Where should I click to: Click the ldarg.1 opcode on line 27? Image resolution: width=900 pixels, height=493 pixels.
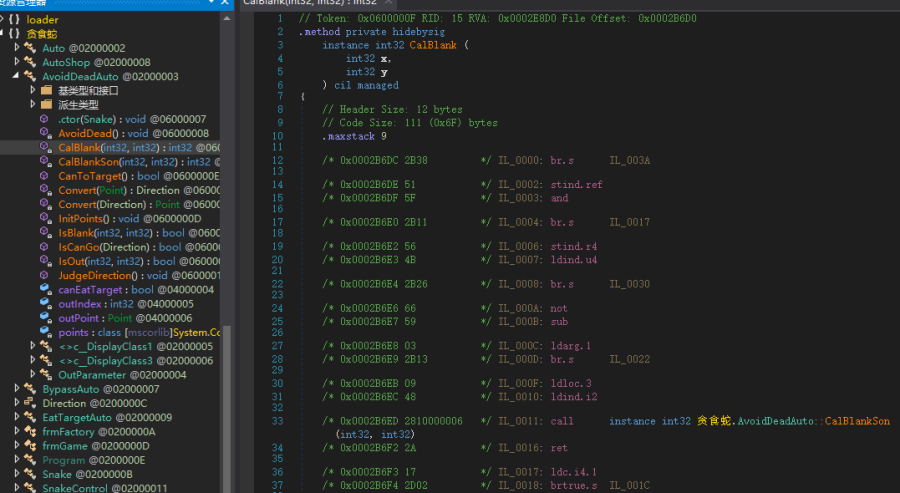pyautogui.click(x=571, y=346)
